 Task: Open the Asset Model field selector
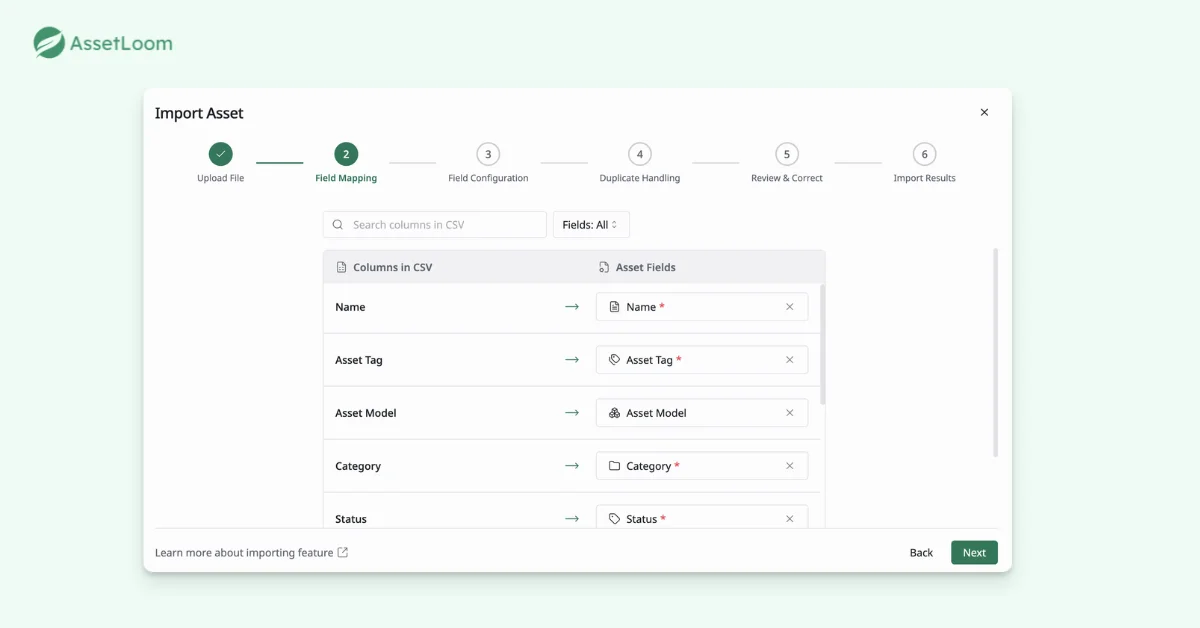(702, 413)
